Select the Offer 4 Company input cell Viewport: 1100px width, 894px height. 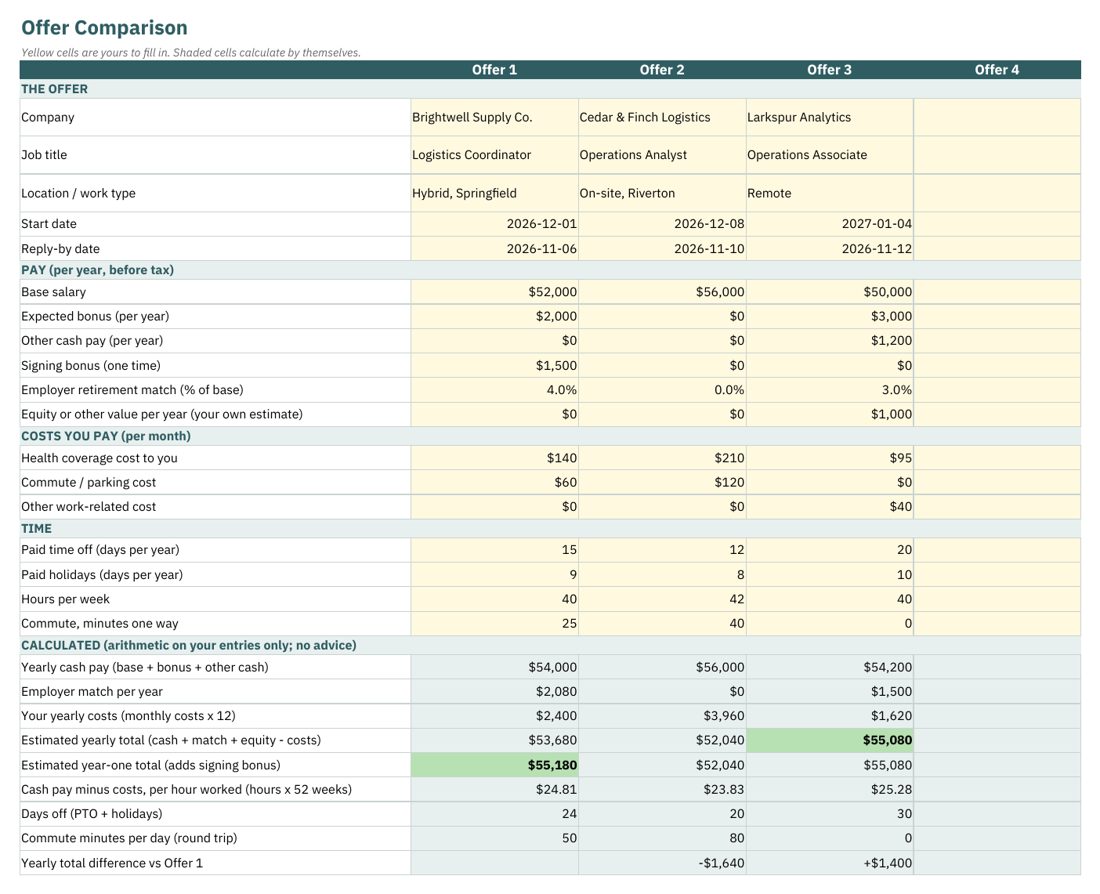997,117
